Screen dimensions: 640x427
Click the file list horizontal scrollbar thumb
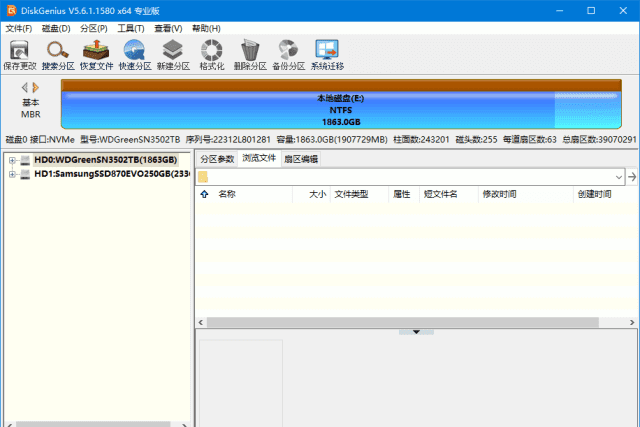pos(403,322)
